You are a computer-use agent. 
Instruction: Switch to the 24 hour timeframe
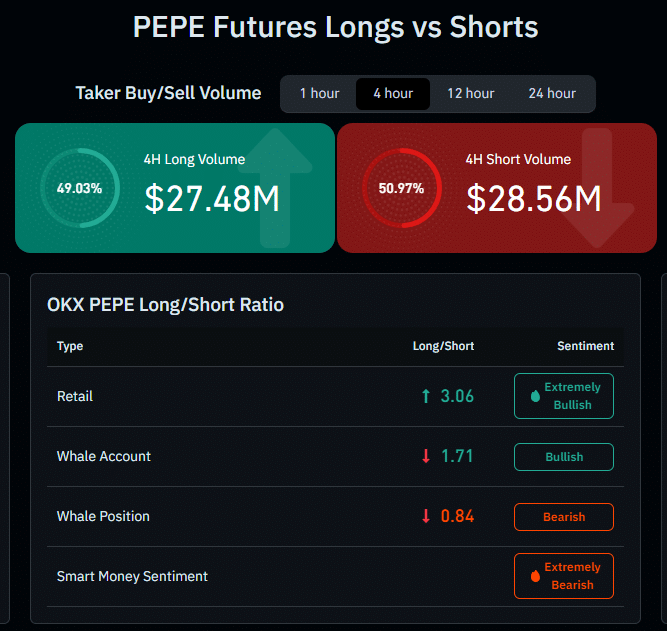point(552,94)
